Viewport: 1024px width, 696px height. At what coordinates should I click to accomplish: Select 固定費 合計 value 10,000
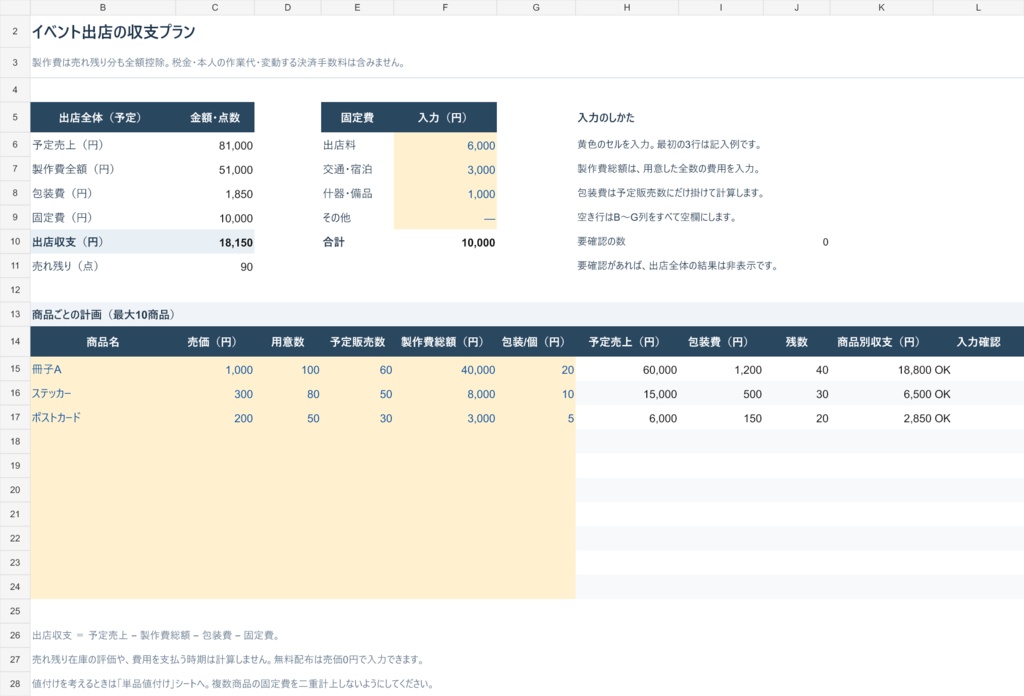pyautogui.click(x=445, y=242)
